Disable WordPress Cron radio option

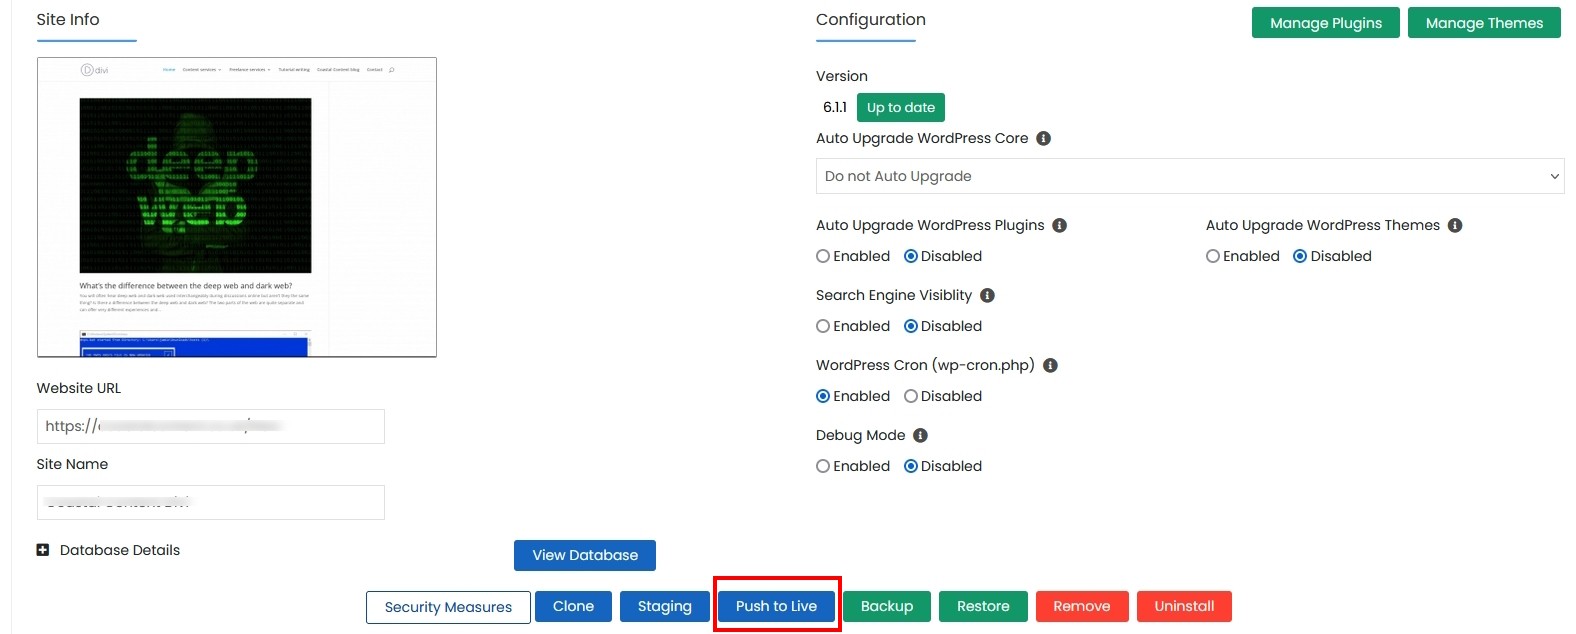click(911, 396)
